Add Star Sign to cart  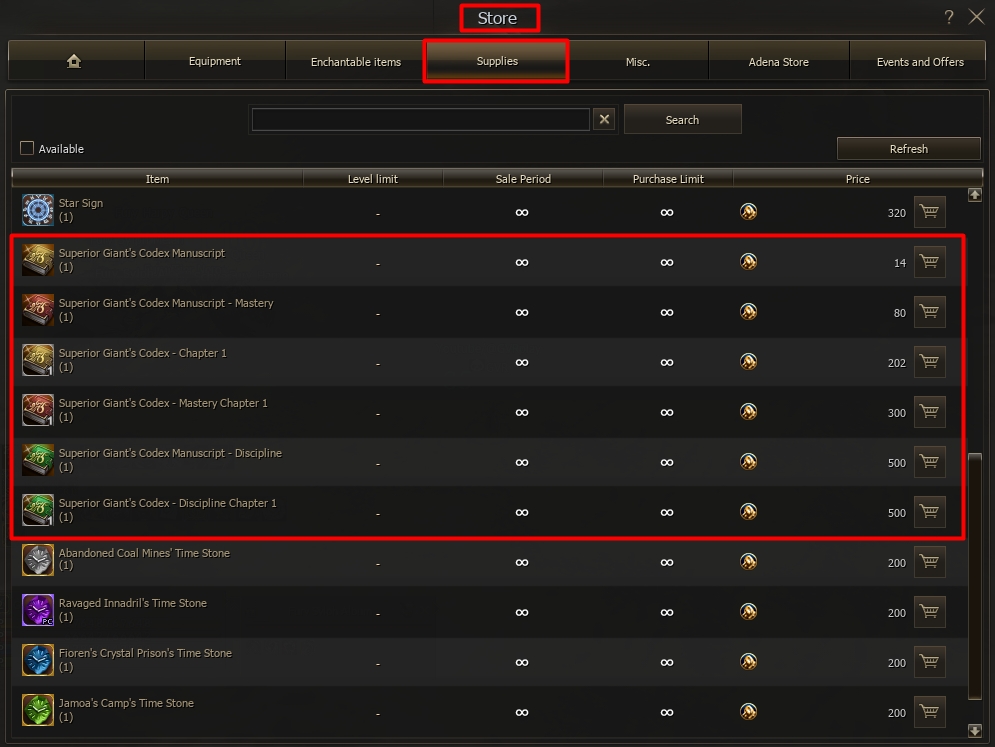click(930, 212)
